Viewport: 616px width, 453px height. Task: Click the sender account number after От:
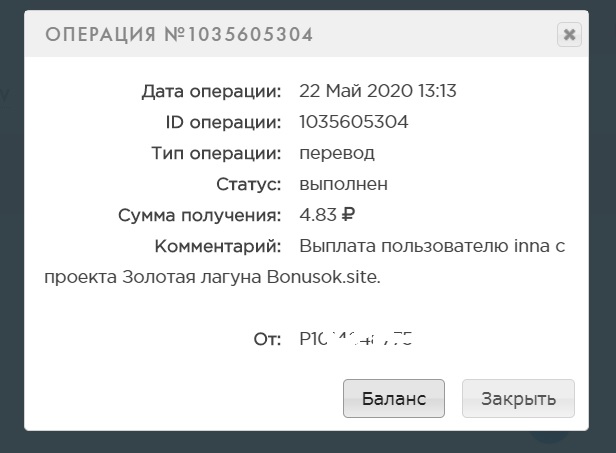tap(356, 339)
